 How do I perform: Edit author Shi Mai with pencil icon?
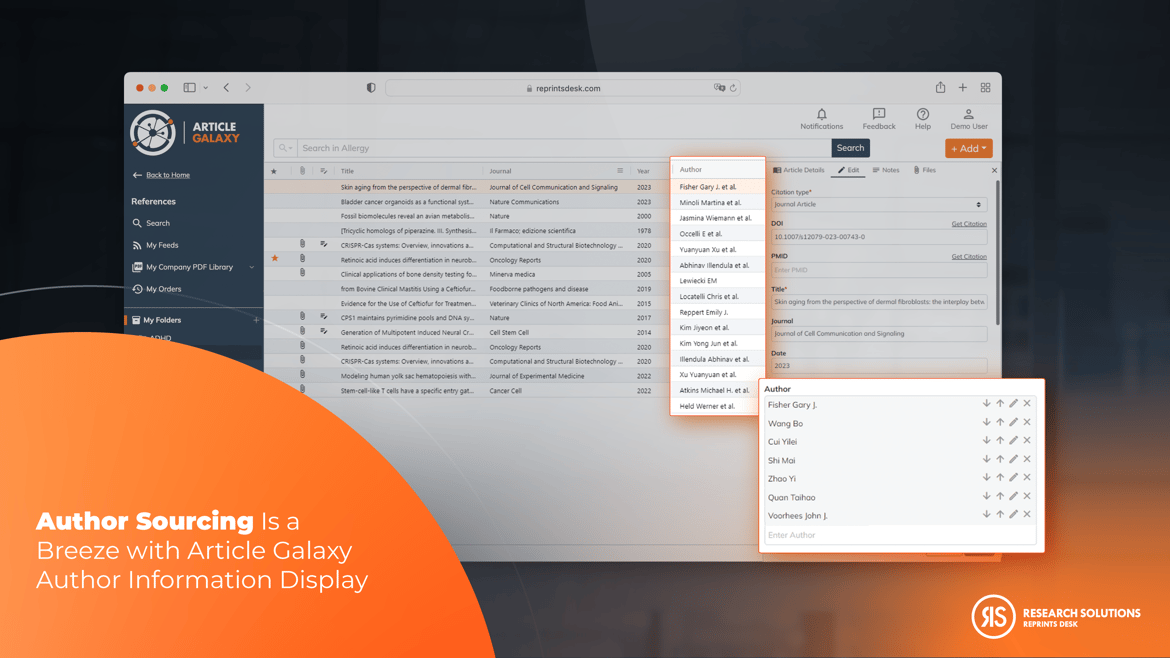pyautogui.click(x=1013, y=460)
